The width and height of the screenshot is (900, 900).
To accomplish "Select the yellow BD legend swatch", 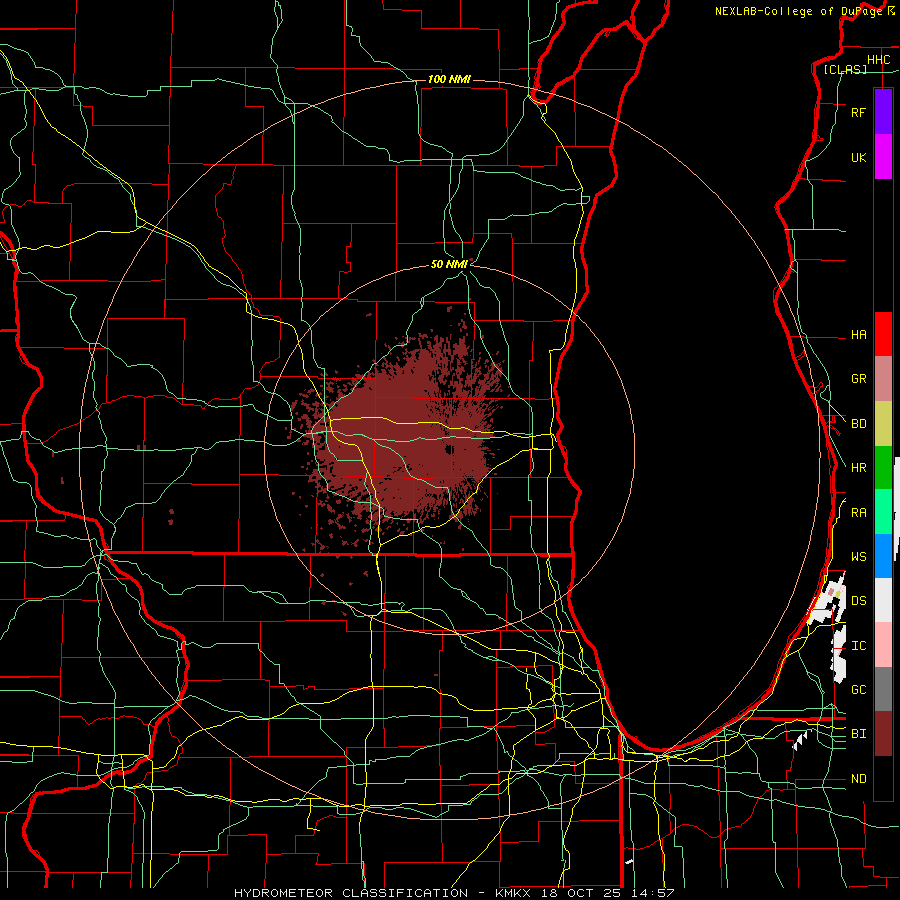I will point(883,424).
